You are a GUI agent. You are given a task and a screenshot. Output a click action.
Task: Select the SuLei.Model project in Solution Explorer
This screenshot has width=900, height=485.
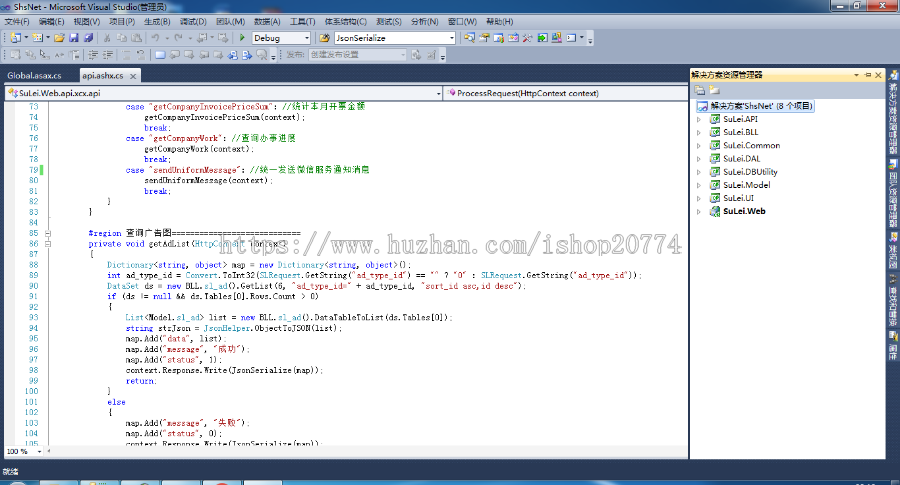(746, 185)
